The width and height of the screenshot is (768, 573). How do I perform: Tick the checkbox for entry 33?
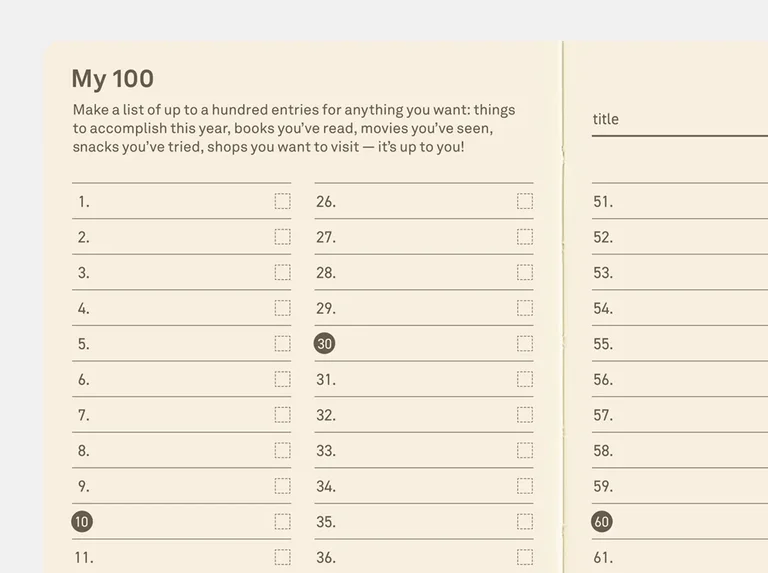click(525, 451)
